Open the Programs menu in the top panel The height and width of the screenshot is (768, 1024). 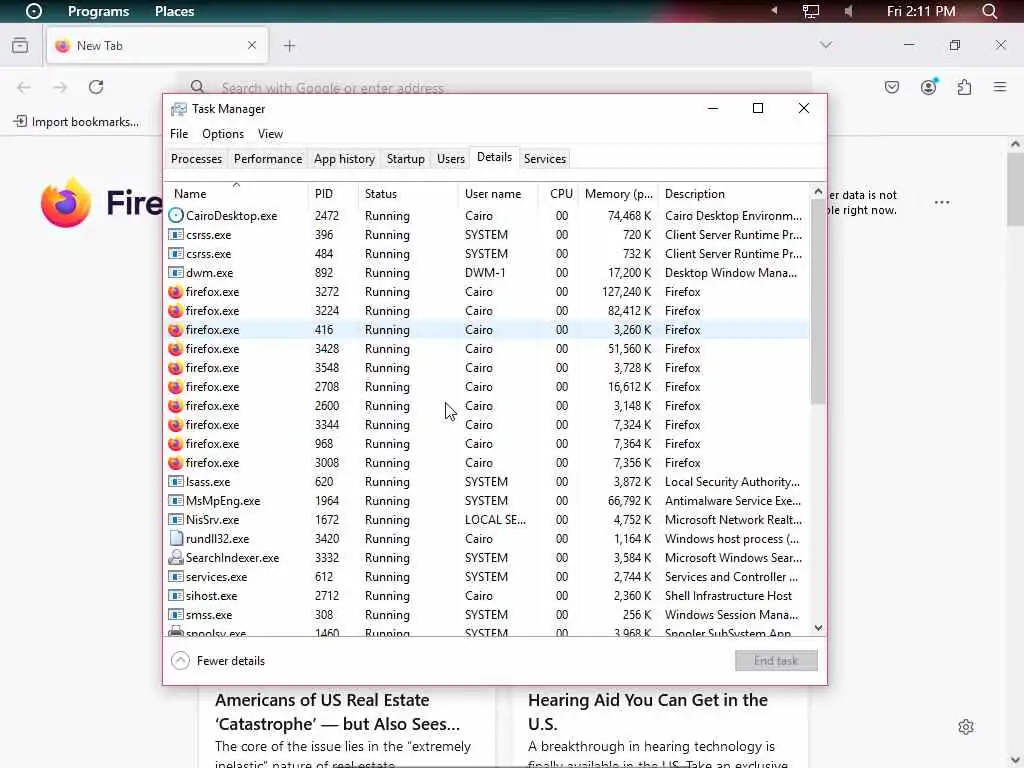tap(98, 11)
